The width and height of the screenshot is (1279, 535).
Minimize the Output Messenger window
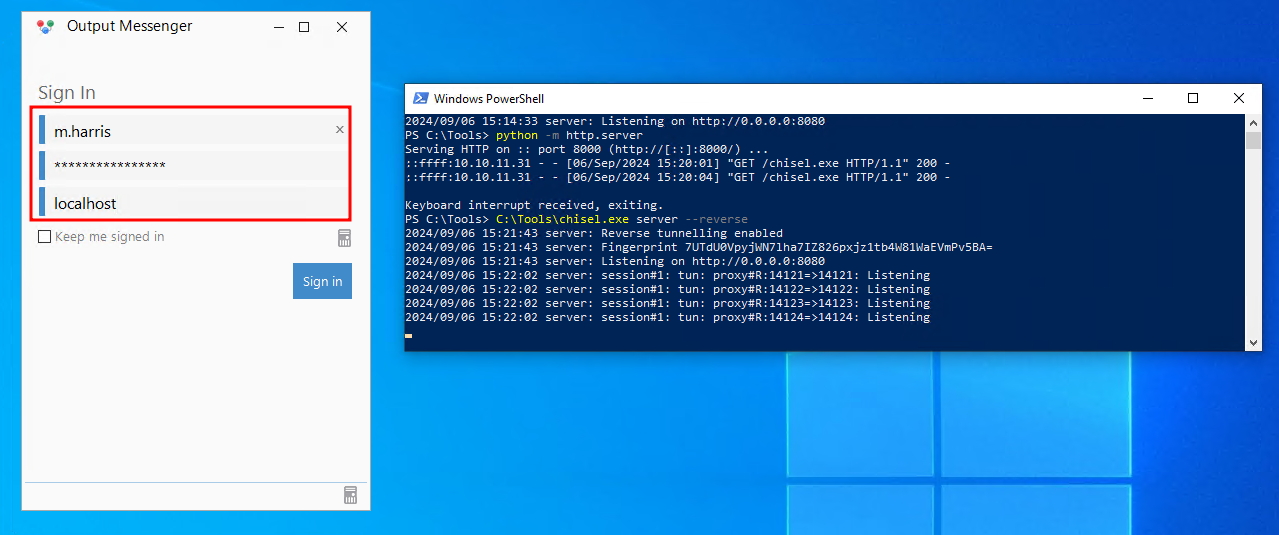[x=279, y=27]
